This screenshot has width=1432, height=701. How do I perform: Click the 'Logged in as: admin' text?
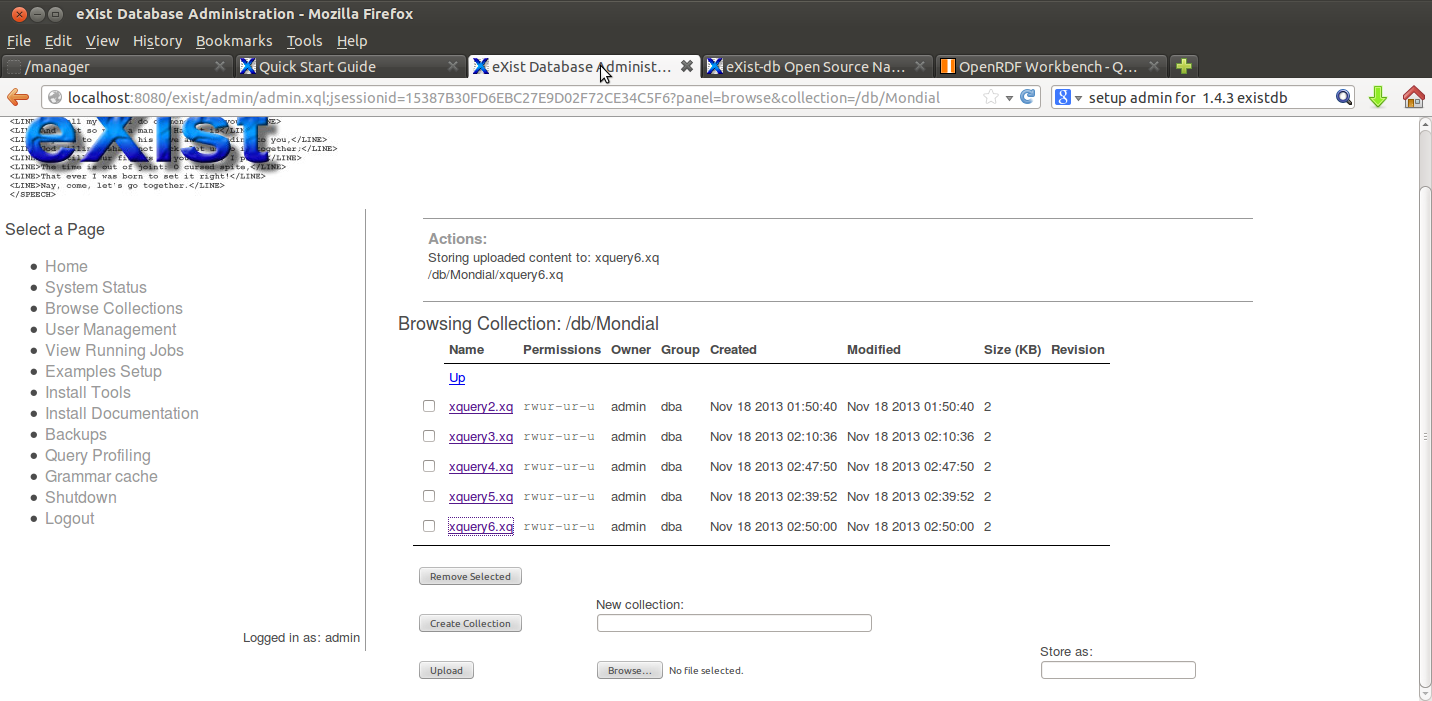coord(301,637)
